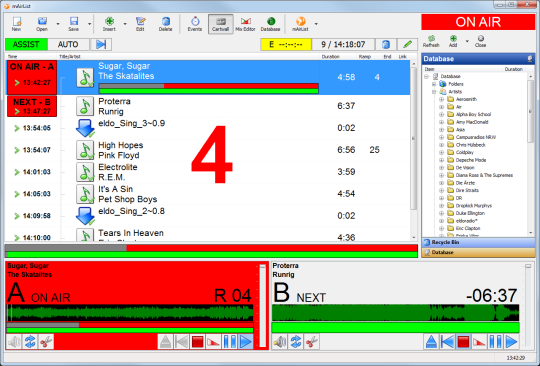Select the Dire Straits folder
The width and height of the screenshot is (540, 366).
(x=467, y=190)
